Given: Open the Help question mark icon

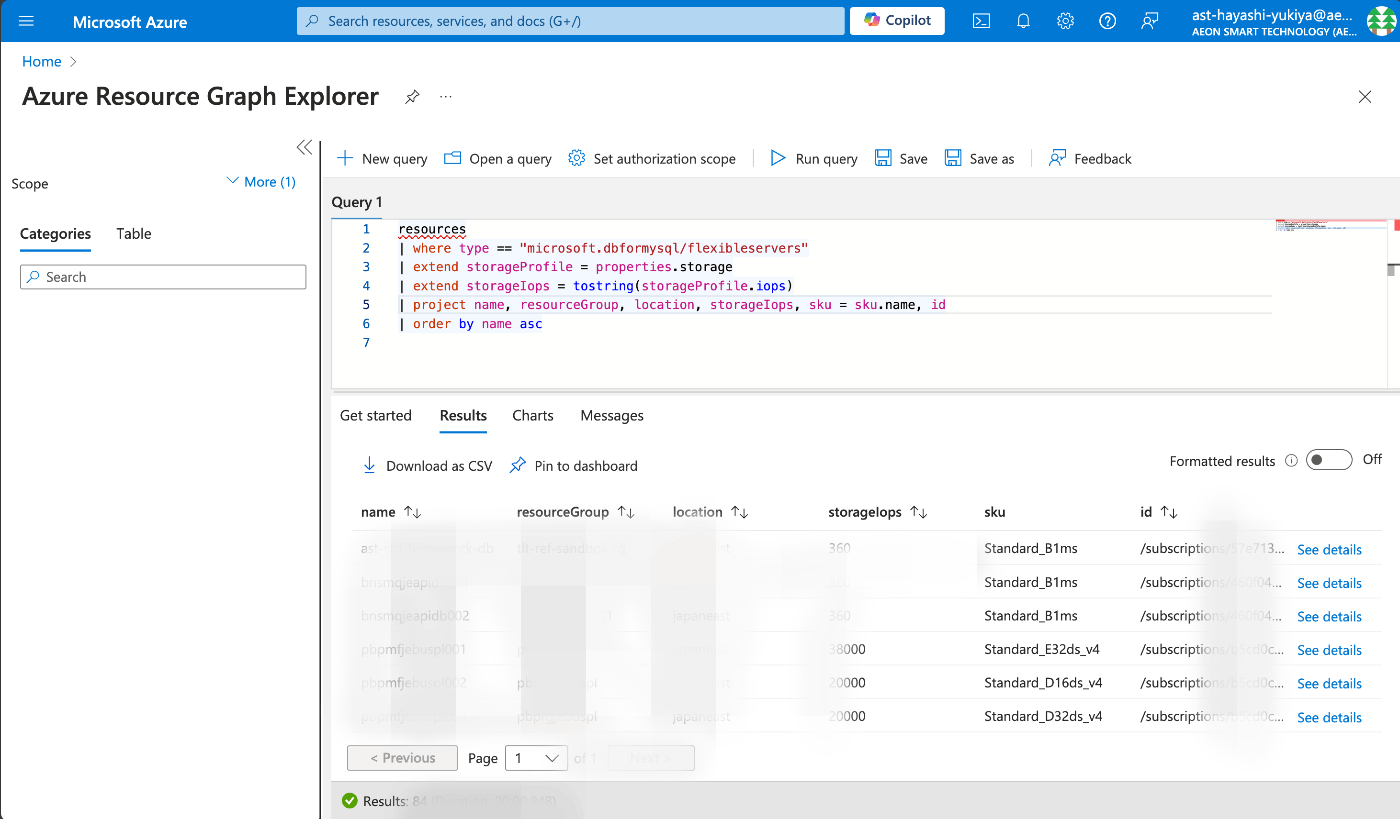Looking at the screenshot, I should [1107, 21].
